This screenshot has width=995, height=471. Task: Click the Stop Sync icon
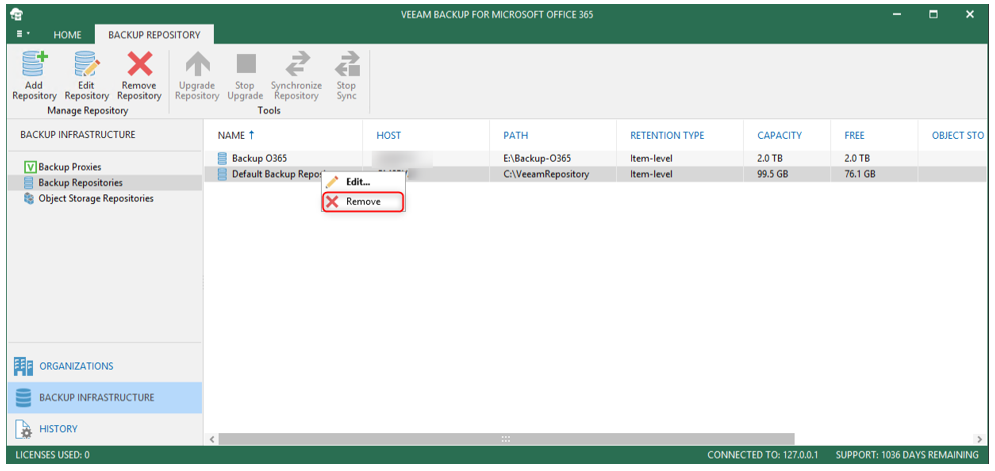coord(347,66)
